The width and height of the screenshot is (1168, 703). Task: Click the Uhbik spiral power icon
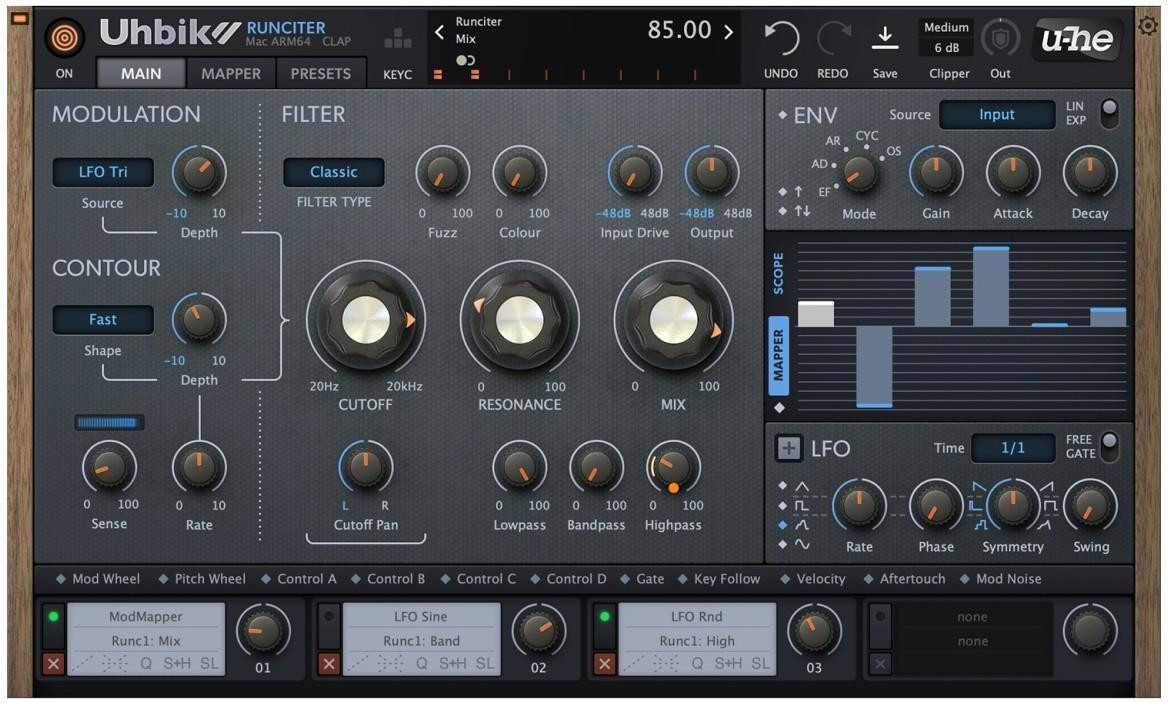pyautogui.click(x=65, y=38)
